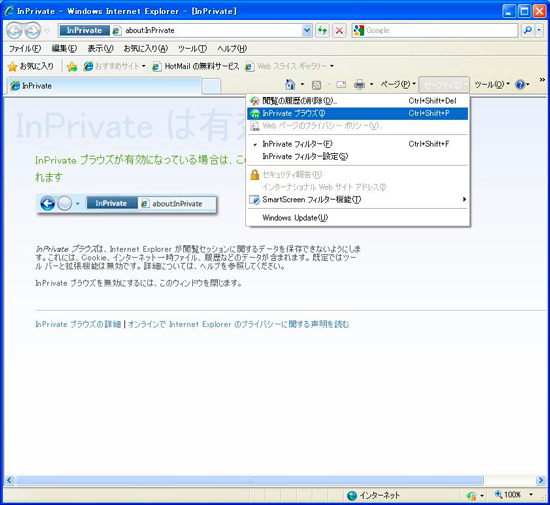This screenshot has height=505, width=550.
Task: Open the Home button dropdown arrow
Action: (302, 85)
